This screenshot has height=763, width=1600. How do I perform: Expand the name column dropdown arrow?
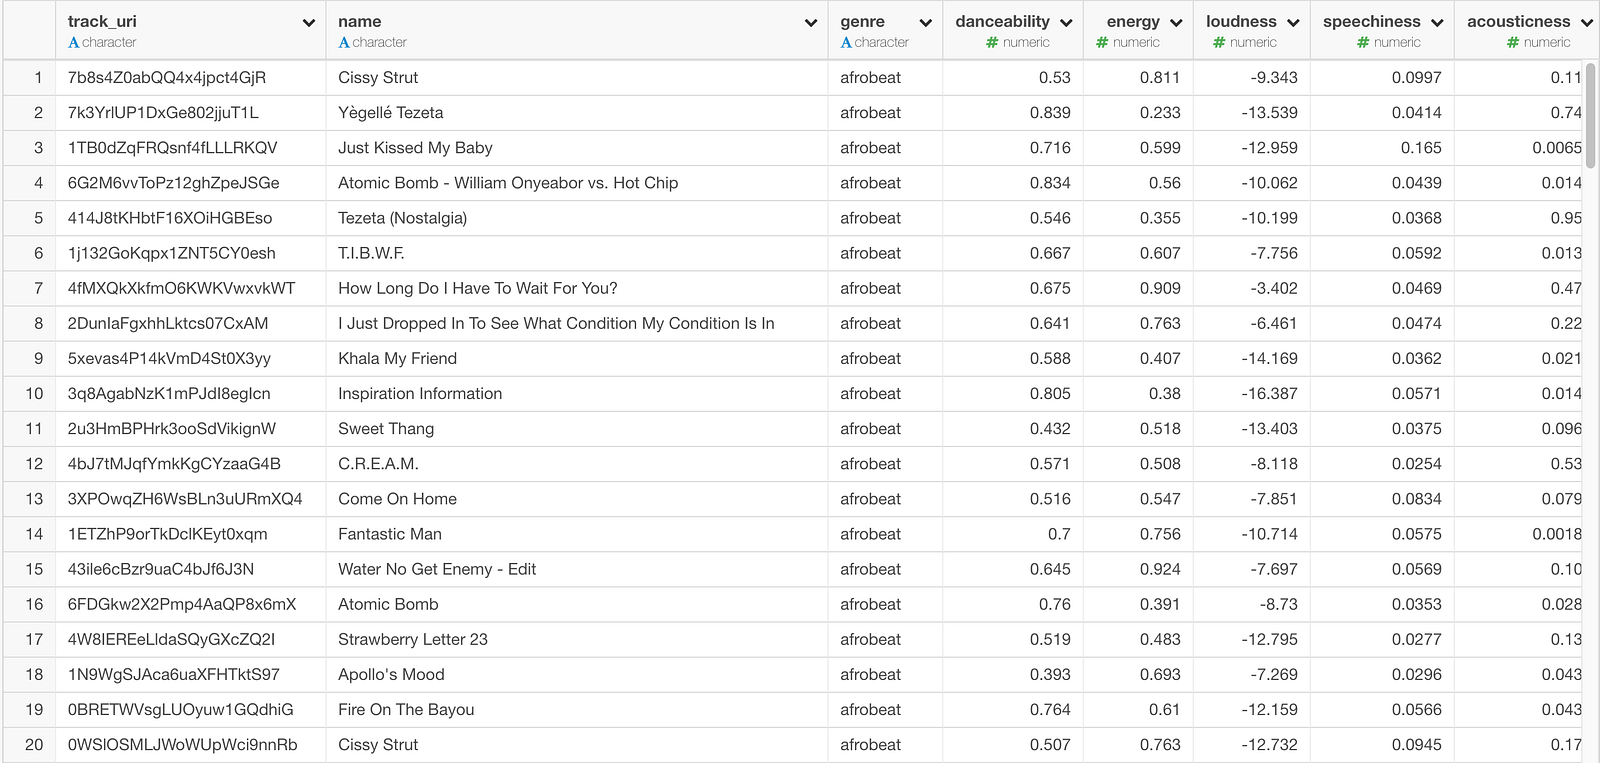[x=811, y=23]
